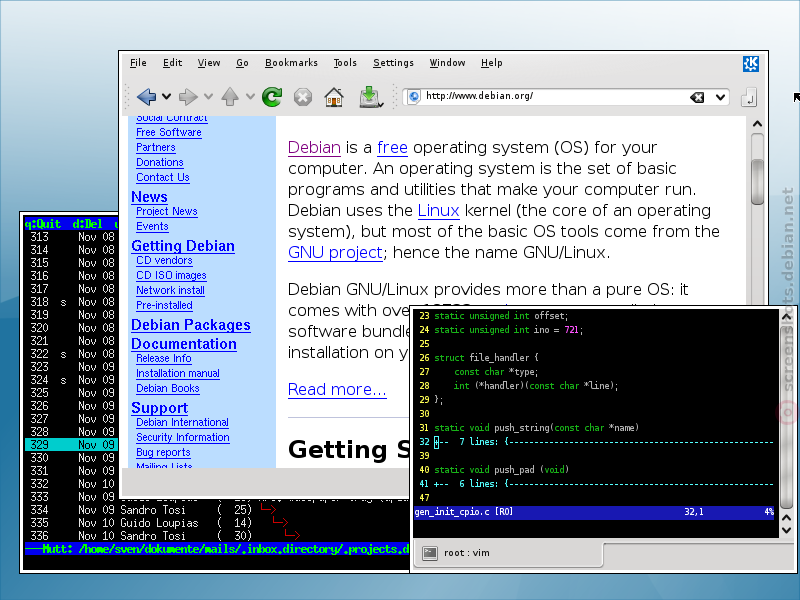Click the browser scrollbar up arrow
This screenshot has width=800, height=600.
coord(758,124)
